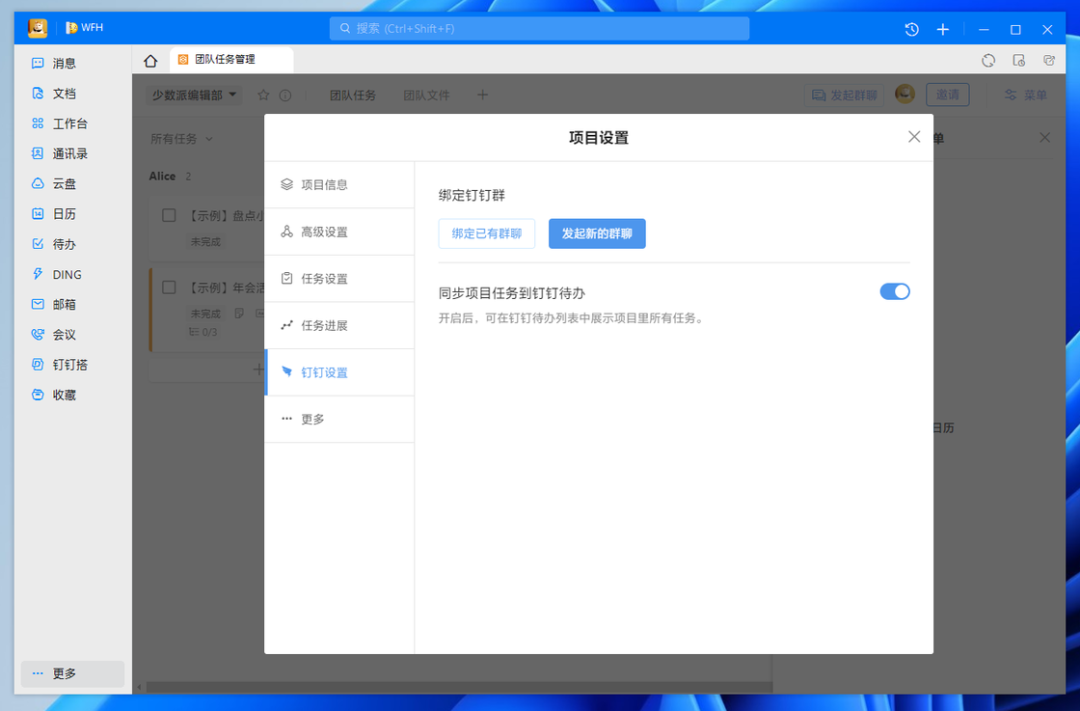
Task: Disable 同步项目任务到钉钉待办 toggle switch
Action: 894,292
